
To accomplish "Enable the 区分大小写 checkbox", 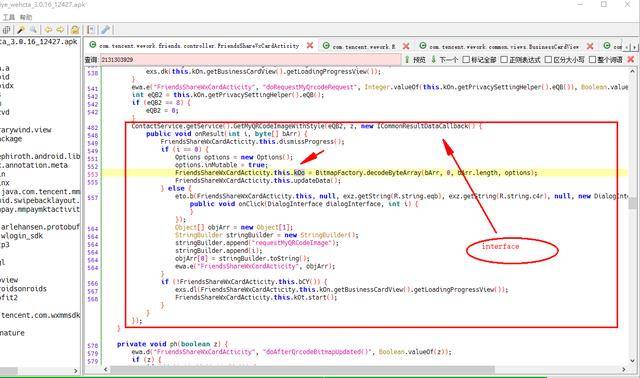I will point(548,60).
